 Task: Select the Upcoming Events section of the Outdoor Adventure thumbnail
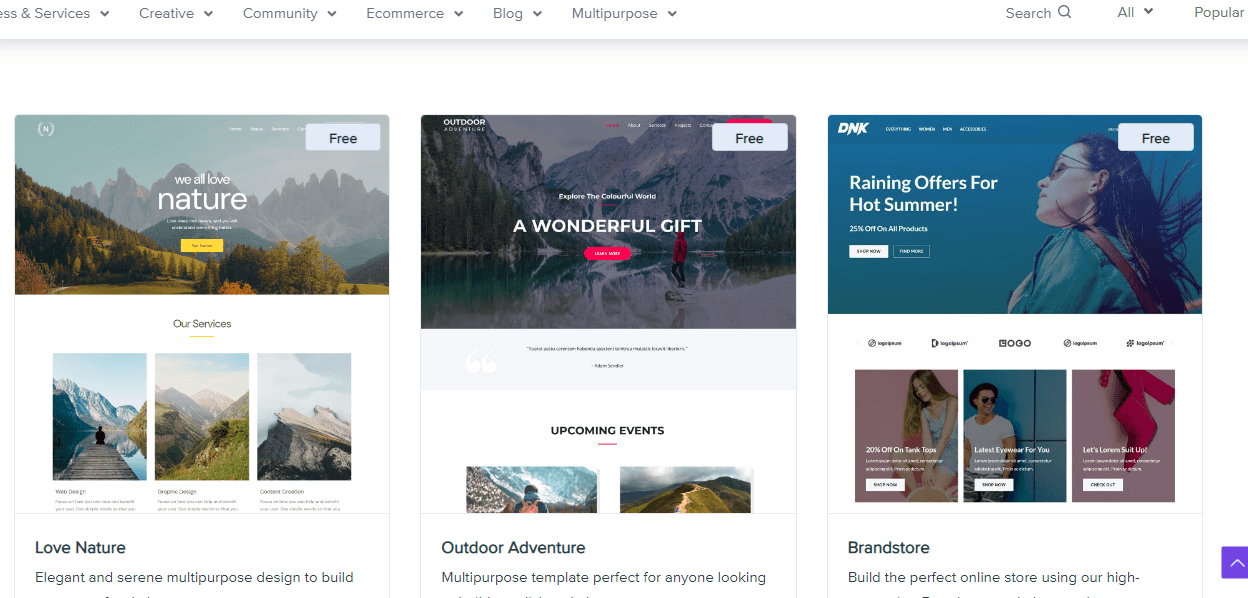(607, 431)
